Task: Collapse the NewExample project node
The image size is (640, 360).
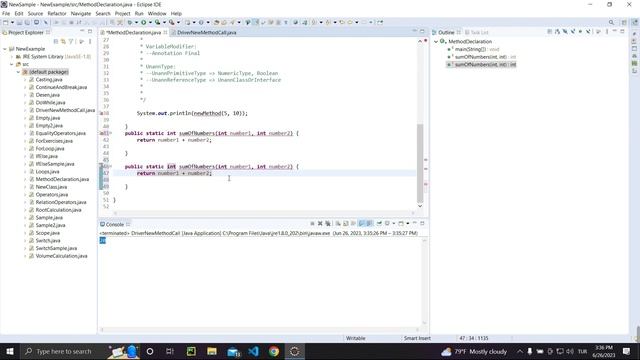Action: 5,49
